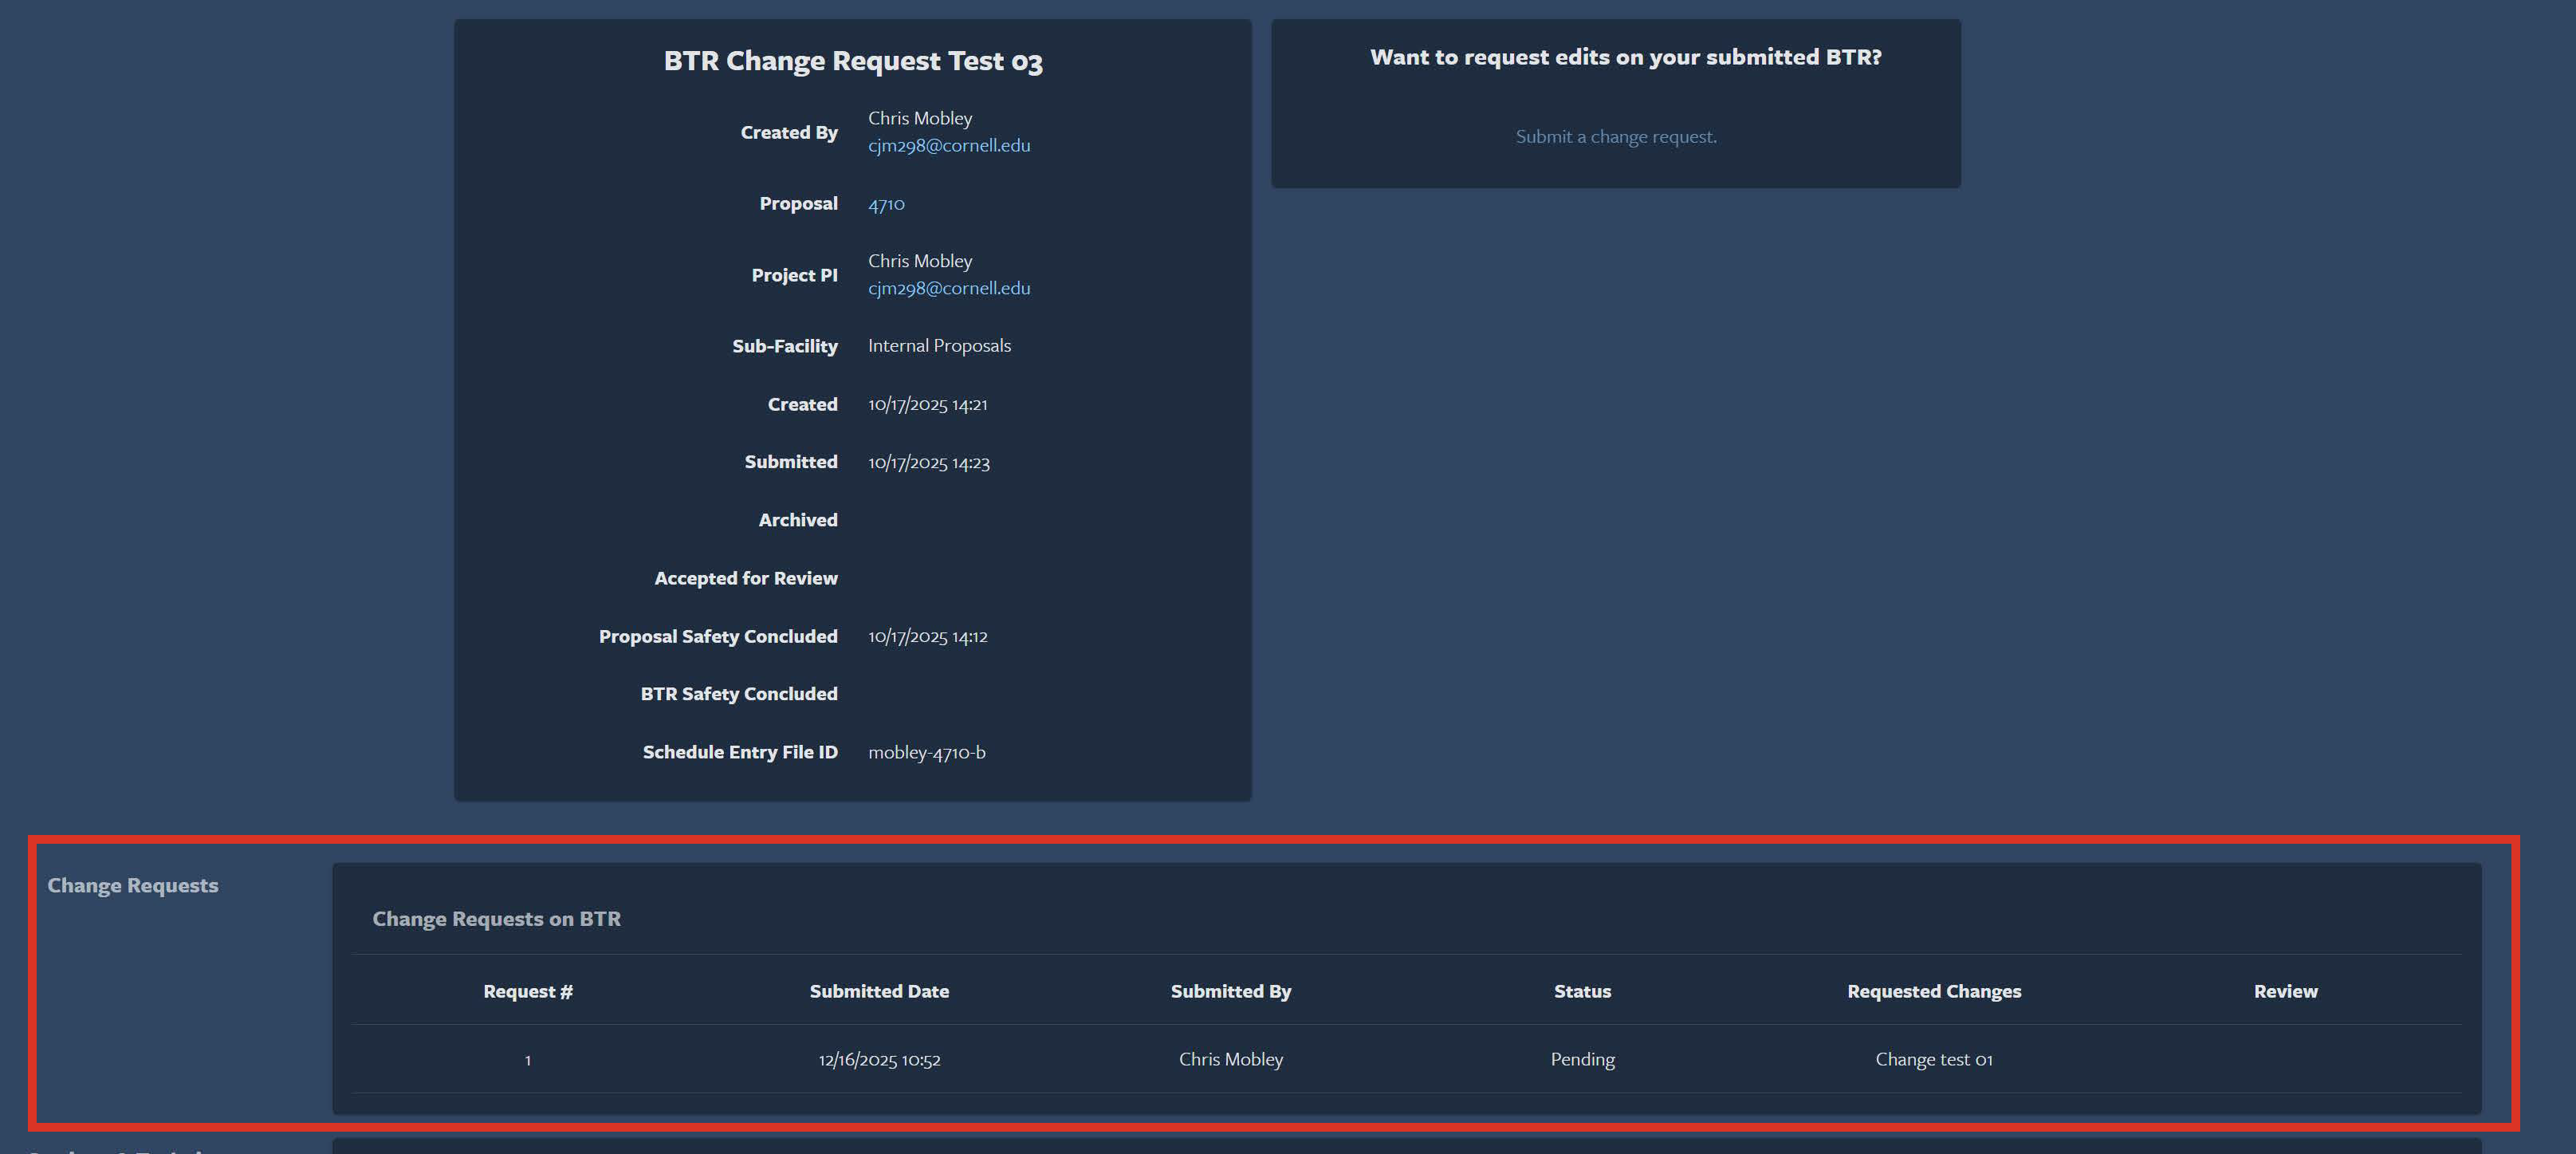Click the Sub-Facility value Internal Proposals
The image size is (2576, 1154).
coord(939,345)
